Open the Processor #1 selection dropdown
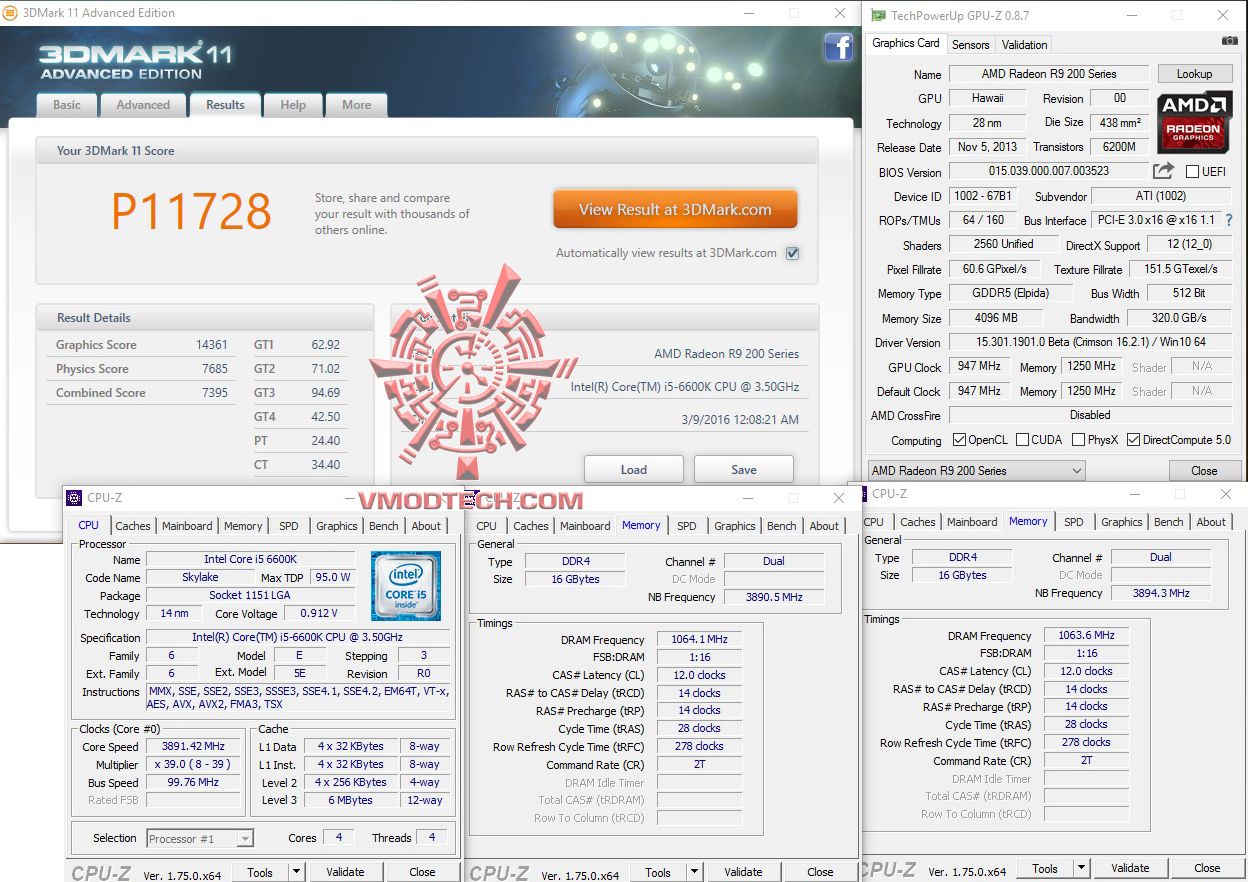Viewport: 1248px width, 882px height. pyautogui.click(x=200, y=838)
